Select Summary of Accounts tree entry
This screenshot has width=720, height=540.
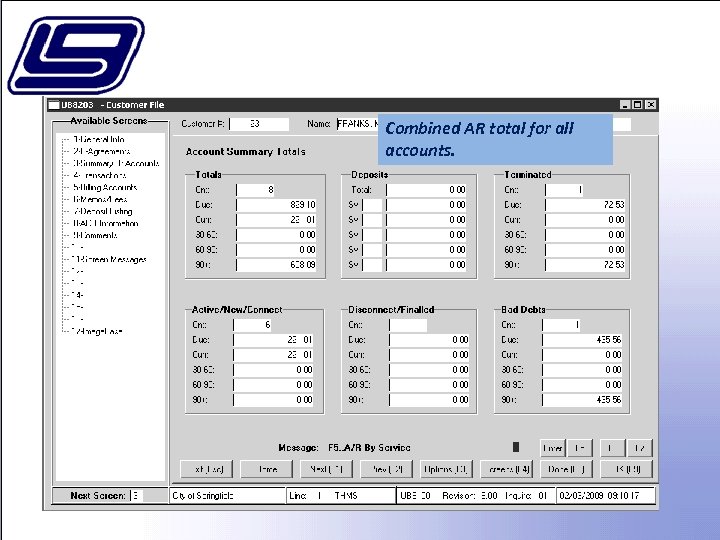pos(116,163)
